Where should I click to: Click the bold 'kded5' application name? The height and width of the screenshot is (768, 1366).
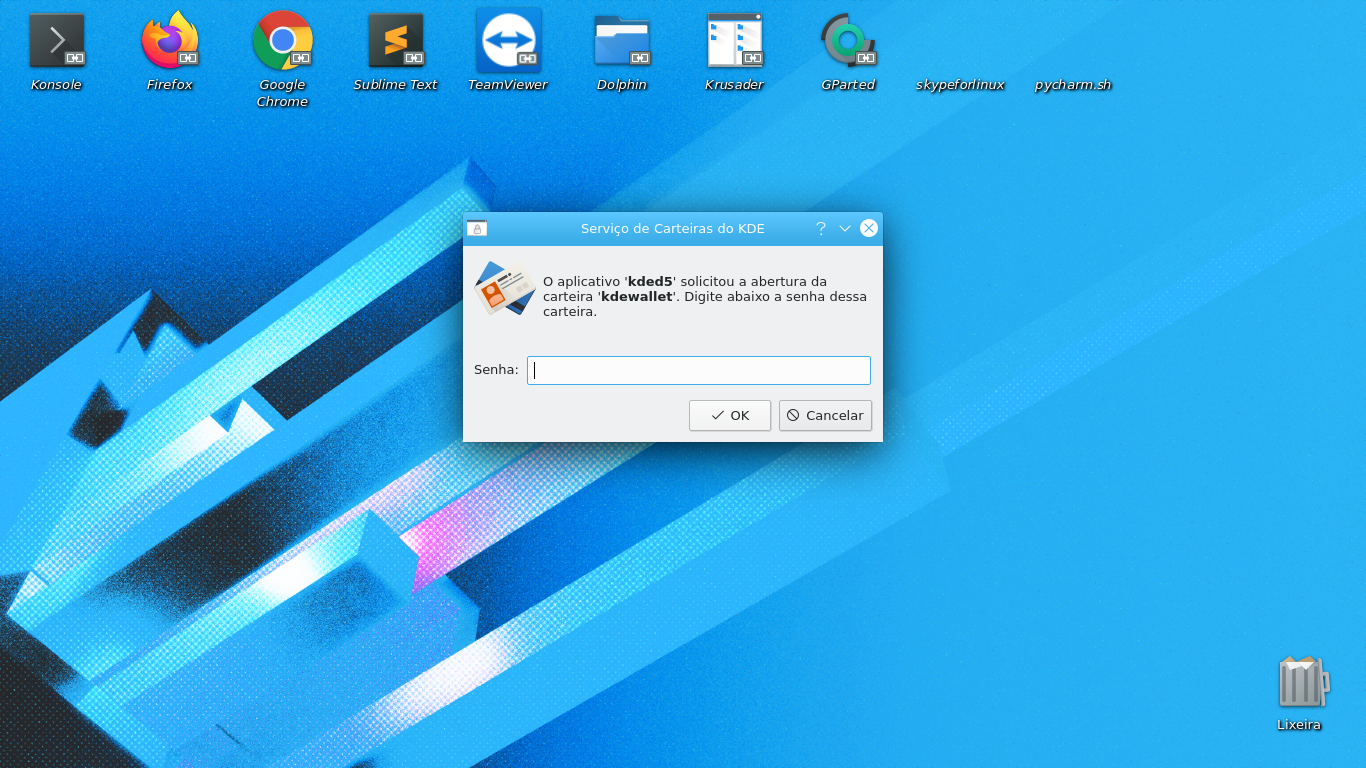pyautogui.click(x=651, y=281)
